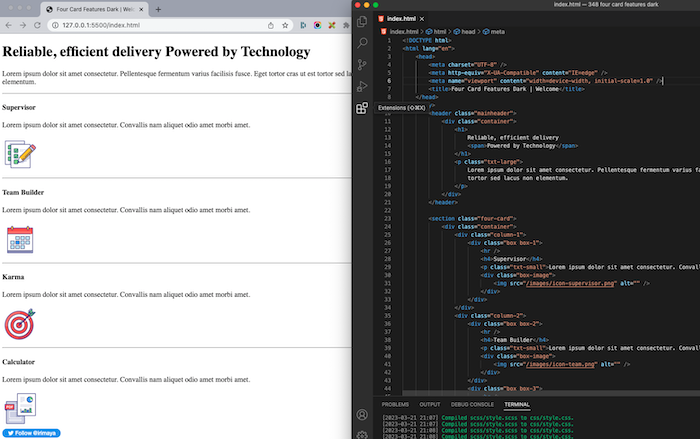Share this page from the address bar

pyautogui.click(x=271, y=25)
